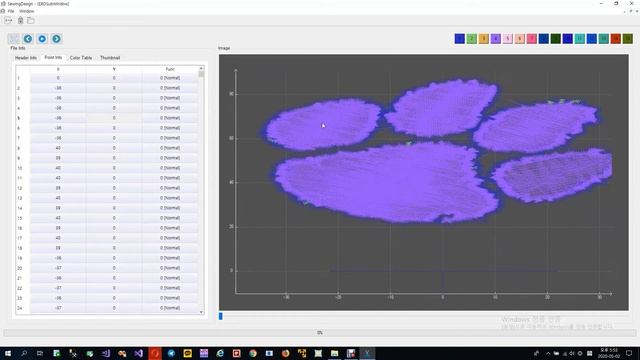The height and width of the screenshot is (360, 640).
Task: Show the Thumbnail tab
Action: (110, 58)
